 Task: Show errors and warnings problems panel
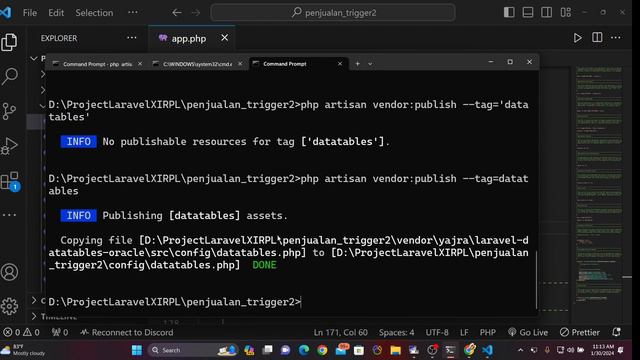pos(21,332)
